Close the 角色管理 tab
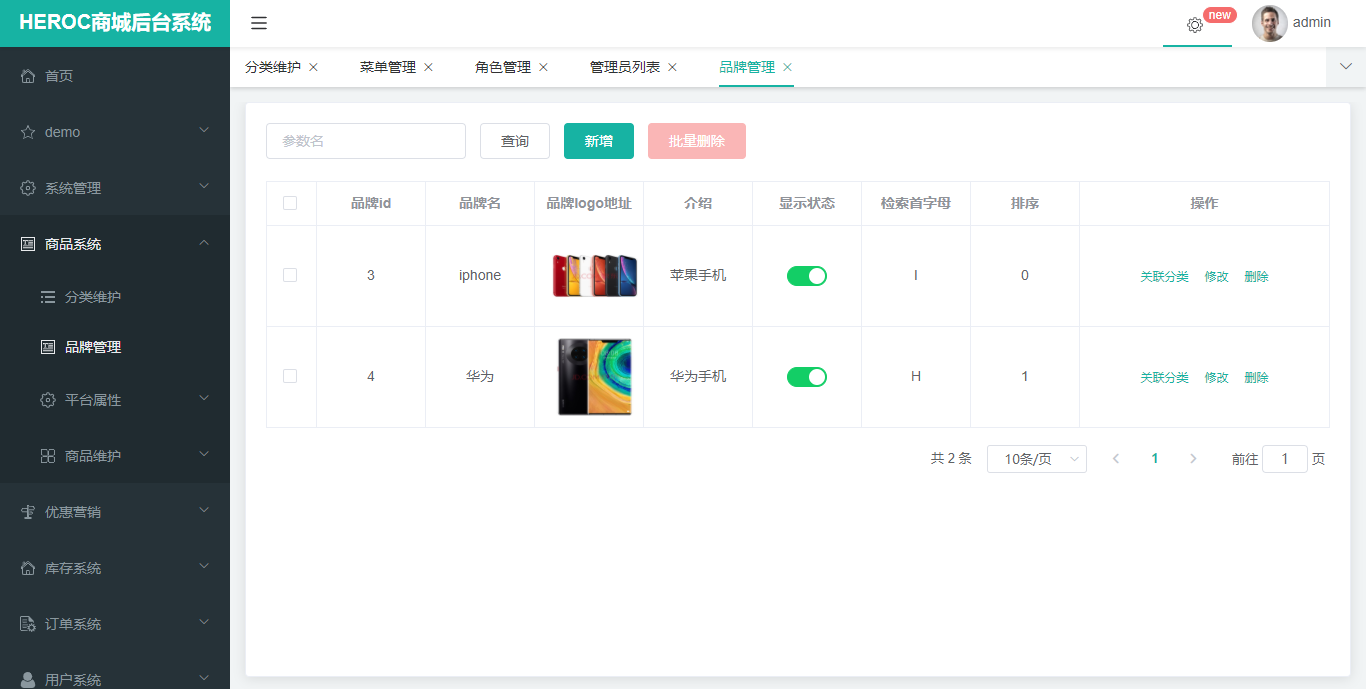The image size is (1366, 689). point(543,67)
